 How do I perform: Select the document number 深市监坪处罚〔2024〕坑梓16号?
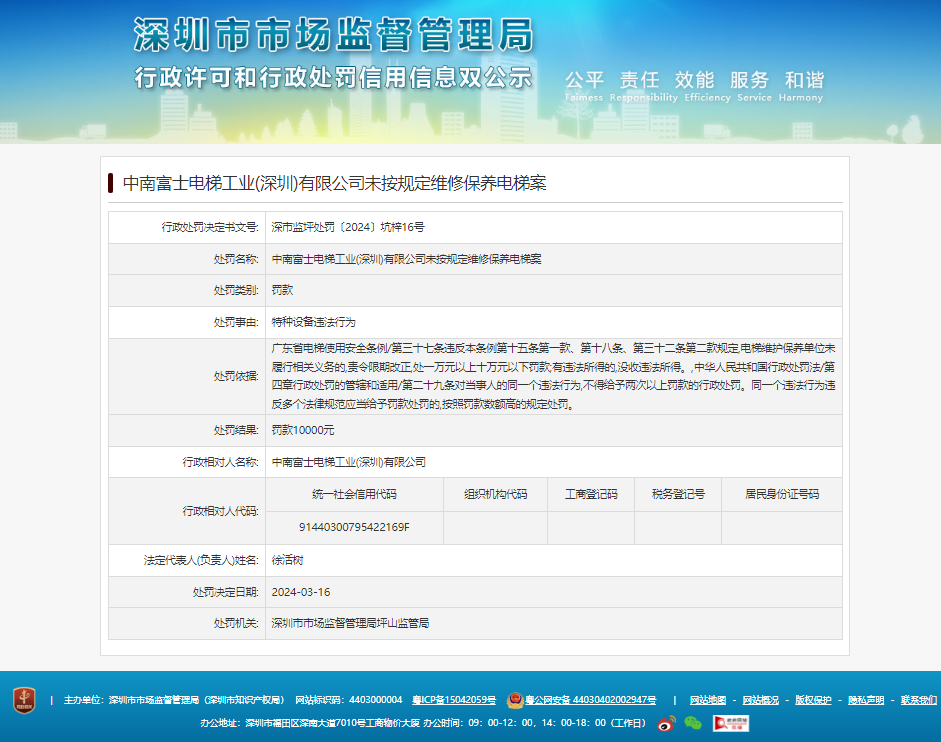[x=348, y=227]
